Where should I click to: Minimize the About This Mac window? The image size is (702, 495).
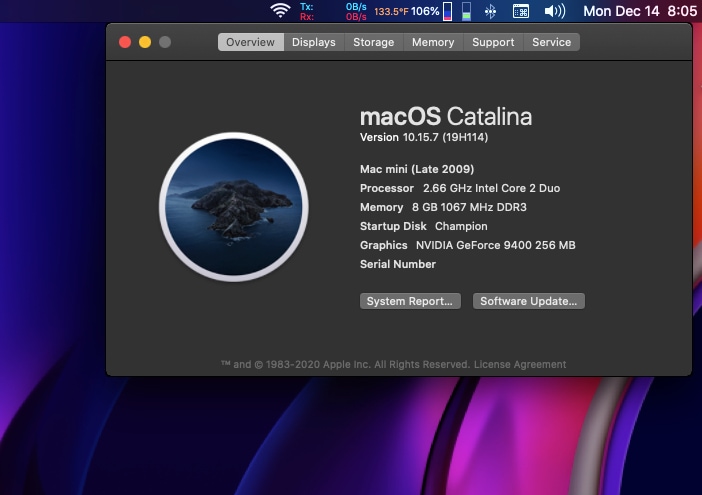click(145, 42)
